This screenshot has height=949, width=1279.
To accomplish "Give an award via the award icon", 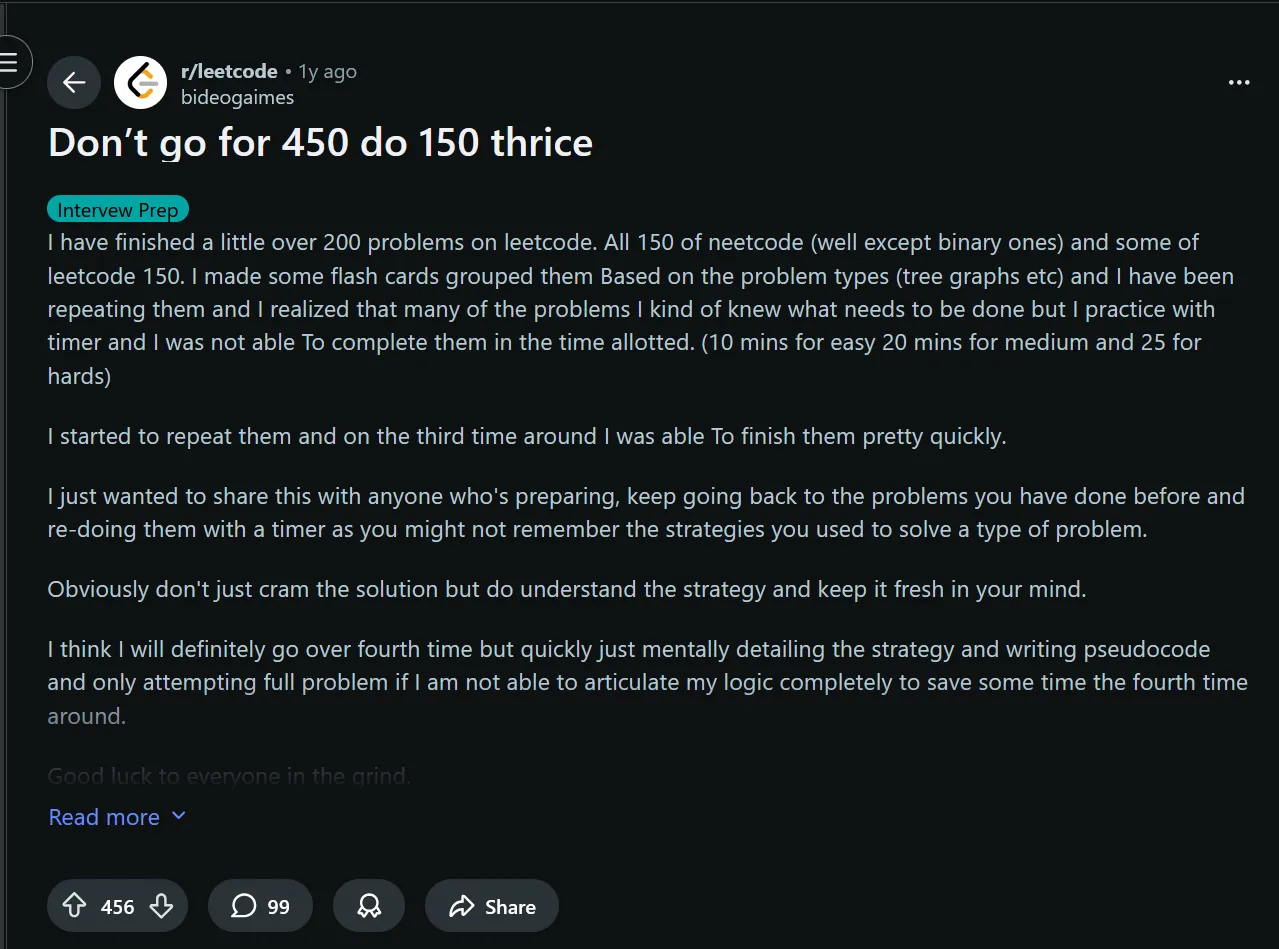I will [369, 906].
